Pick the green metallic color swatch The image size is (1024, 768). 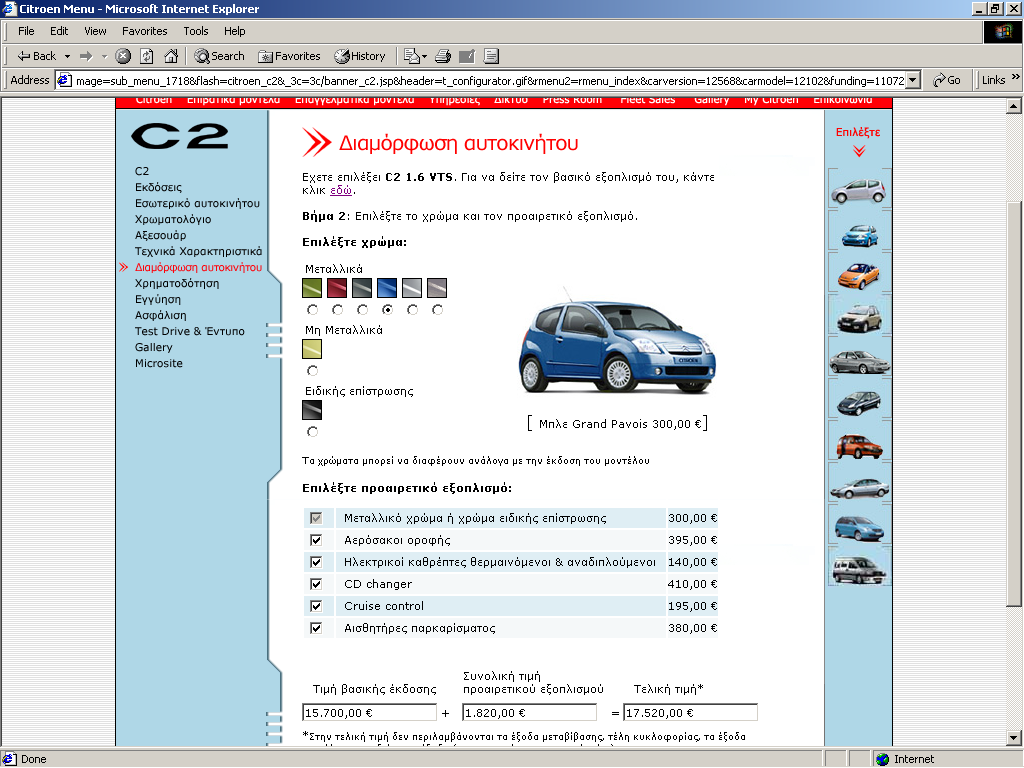(312, 288)
